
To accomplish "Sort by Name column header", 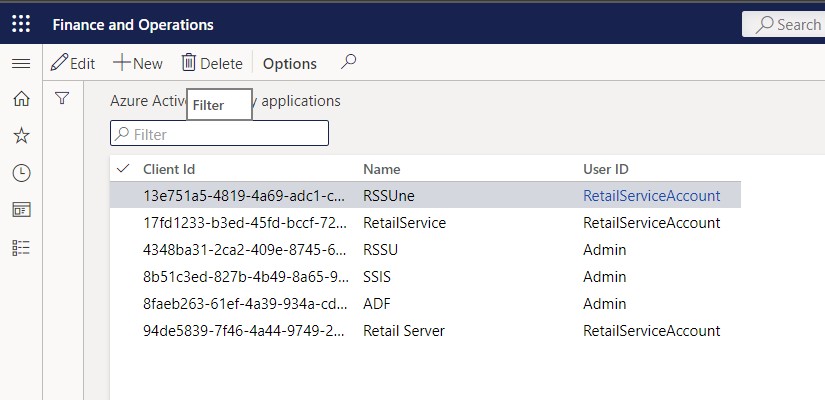I will point(381,169).
